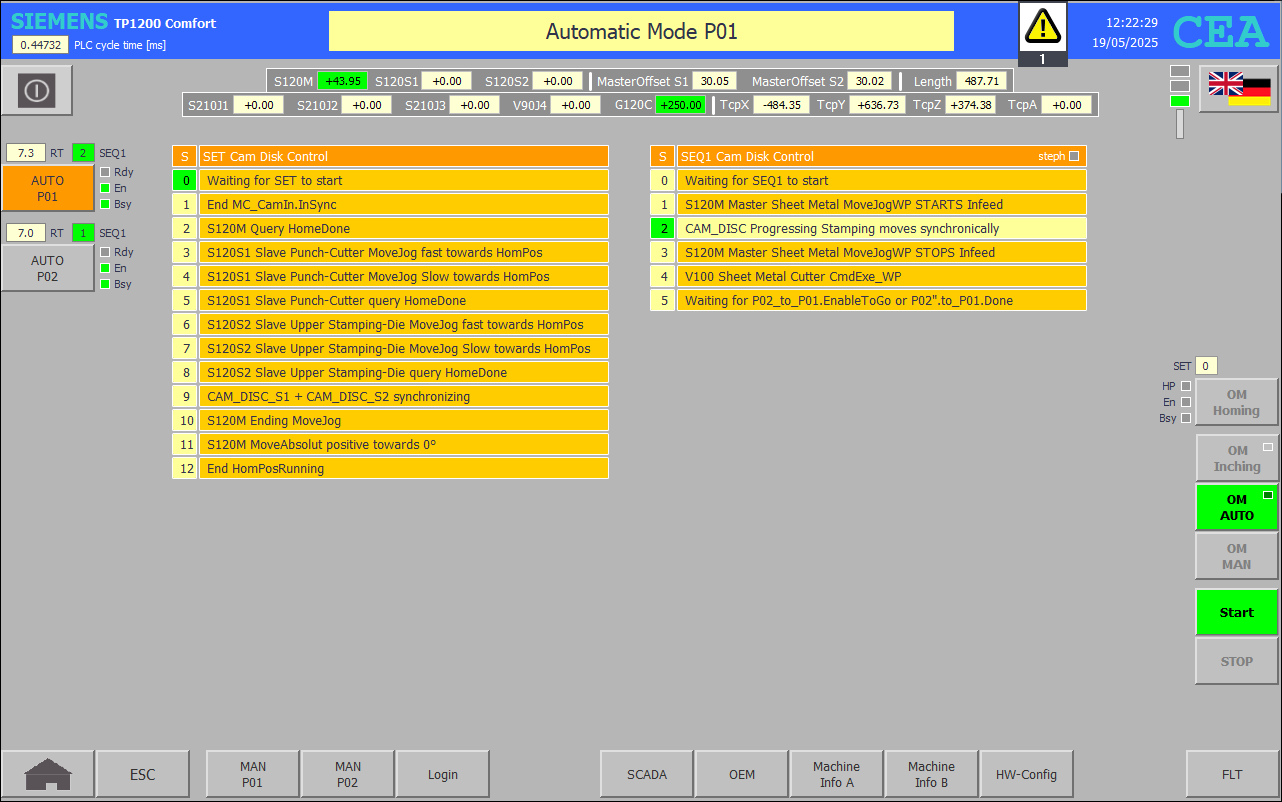Open the HW-Config page
This screenshot has width=1282, height=802.
tap(1026, 774)
